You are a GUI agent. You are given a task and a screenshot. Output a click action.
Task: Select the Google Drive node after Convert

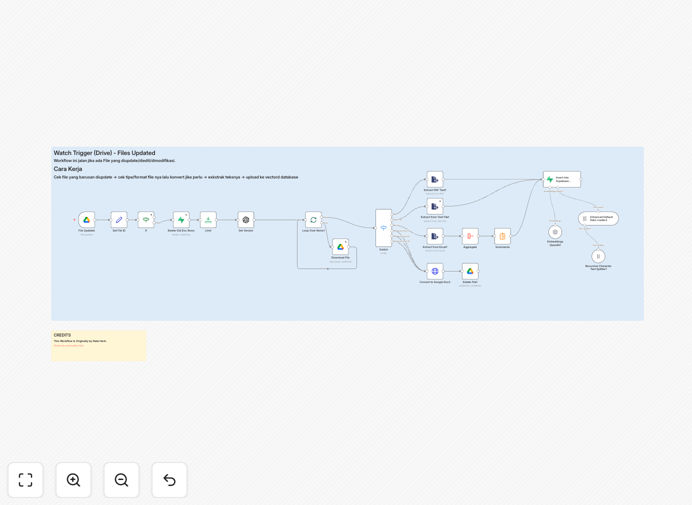click(x=470, y=271)
